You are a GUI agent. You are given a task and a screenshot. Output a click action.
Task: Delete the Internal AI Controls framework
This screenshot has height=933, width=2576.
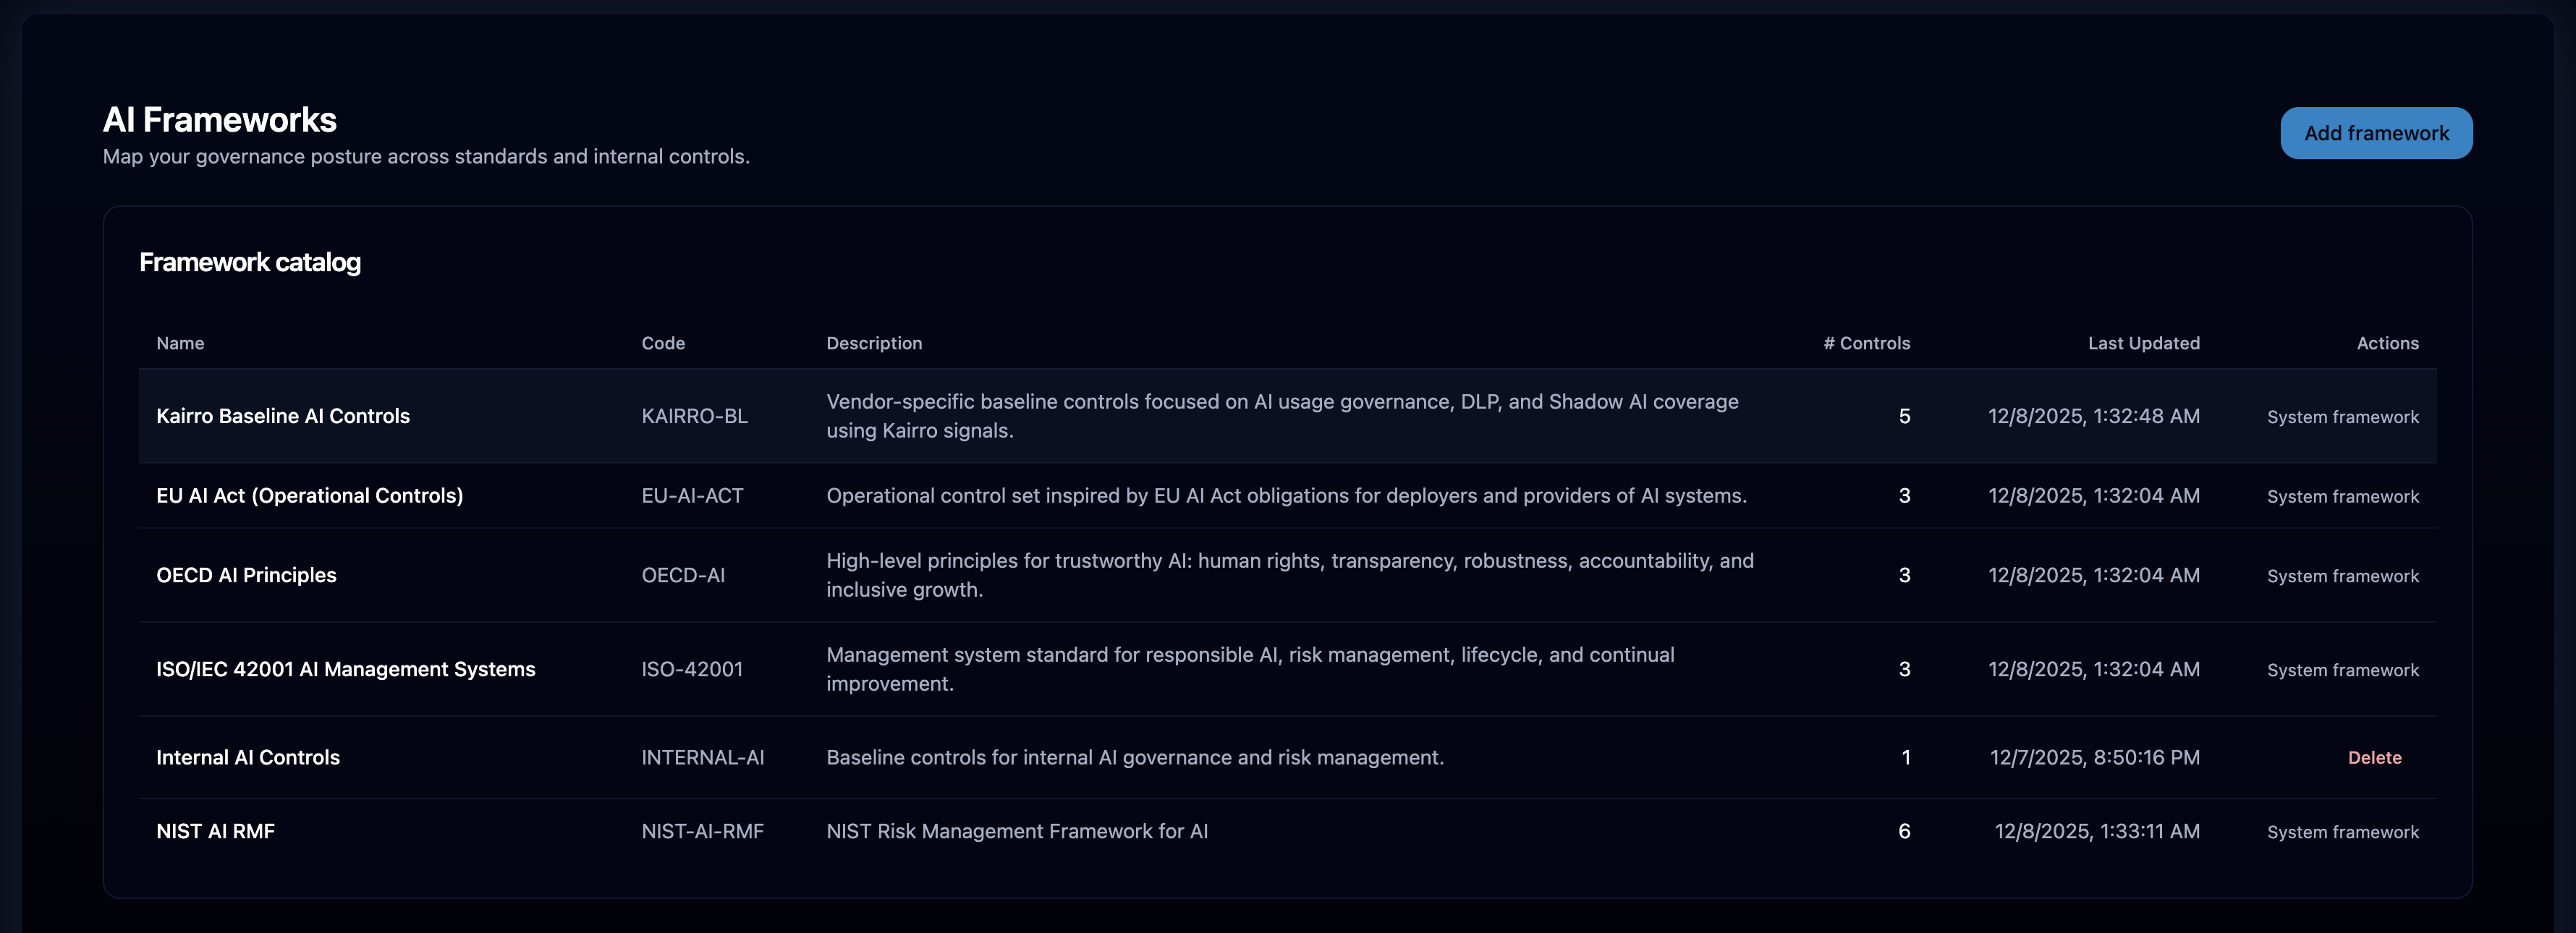pyautogui.click(x=2374, y=758)
